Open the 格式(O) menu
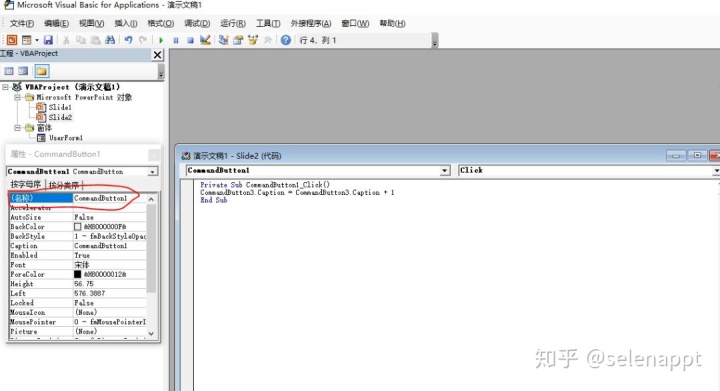This screenshot has width=720, height=391. click(x=161, y=23)
